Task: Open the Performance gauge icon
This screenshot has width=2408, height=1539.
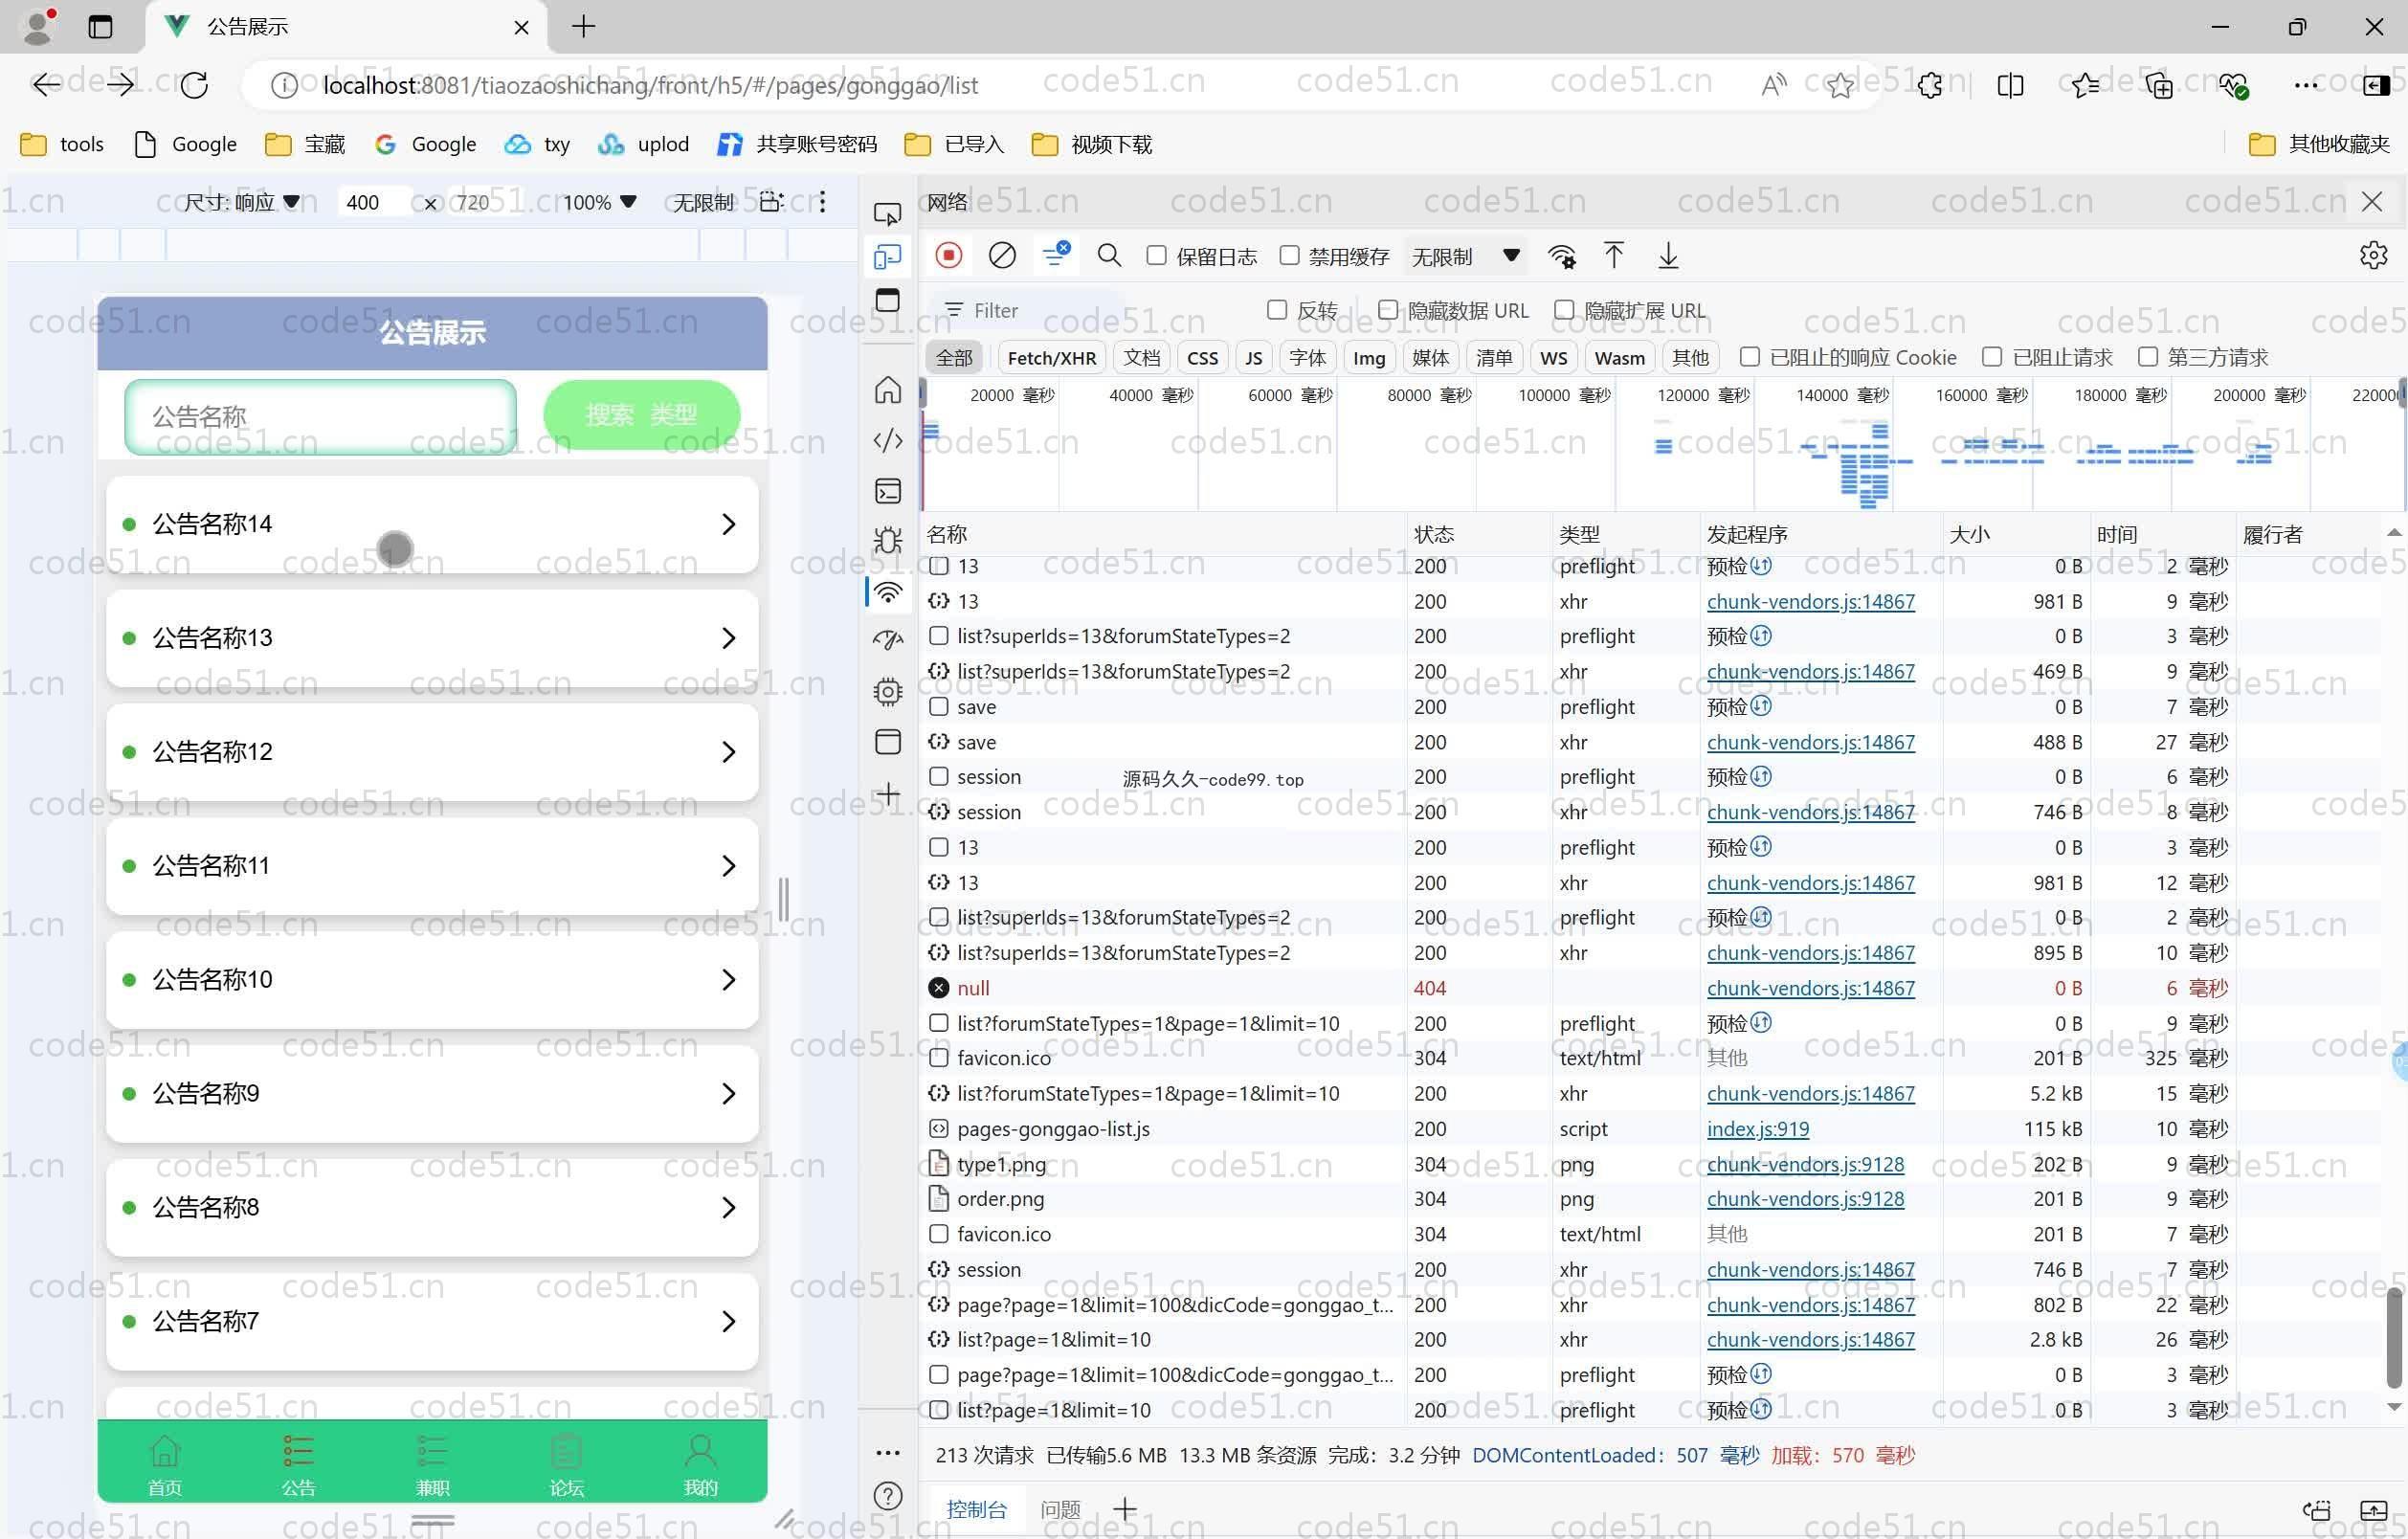Action: 887,639
